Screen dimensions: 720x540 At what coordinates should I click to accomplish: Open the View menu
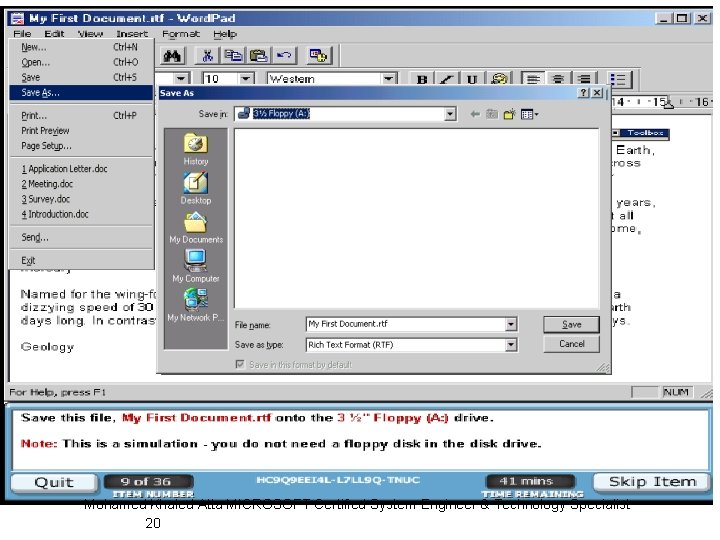pos(90,34)
